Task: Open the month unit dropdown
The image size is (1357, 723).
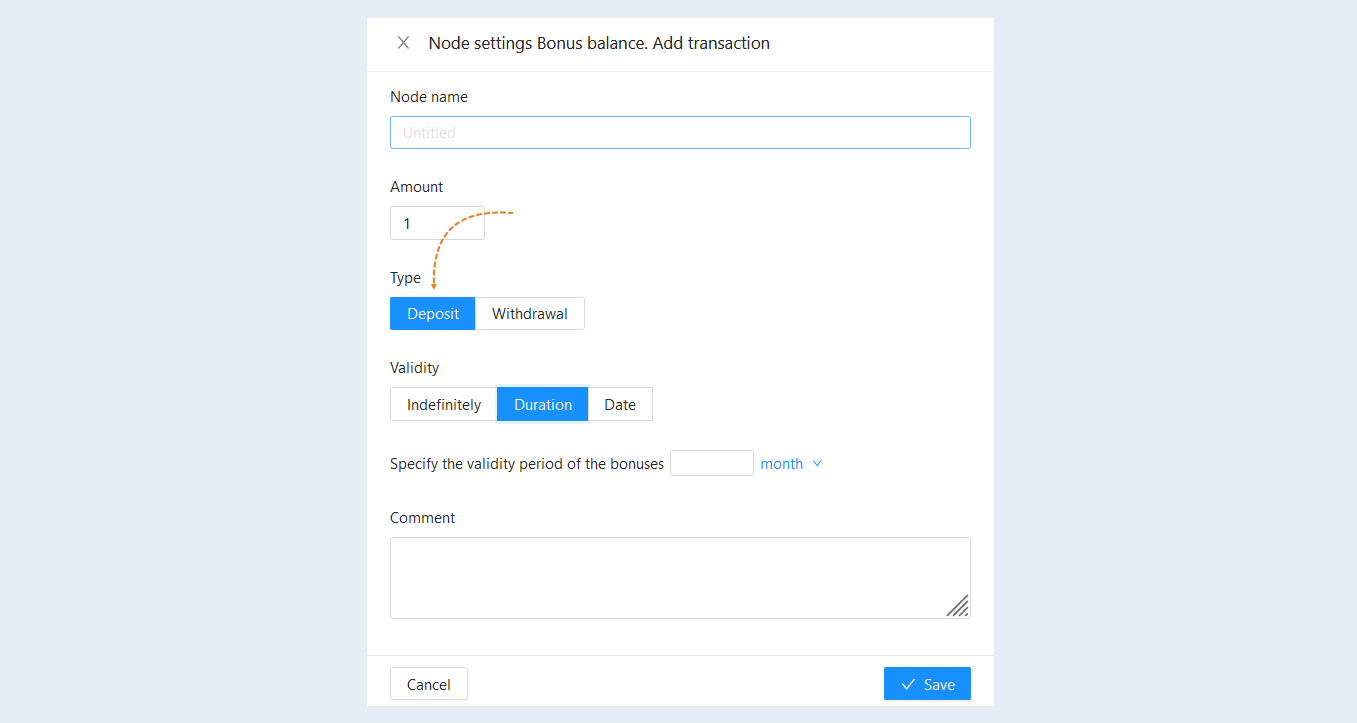Action: pos(791,463)
